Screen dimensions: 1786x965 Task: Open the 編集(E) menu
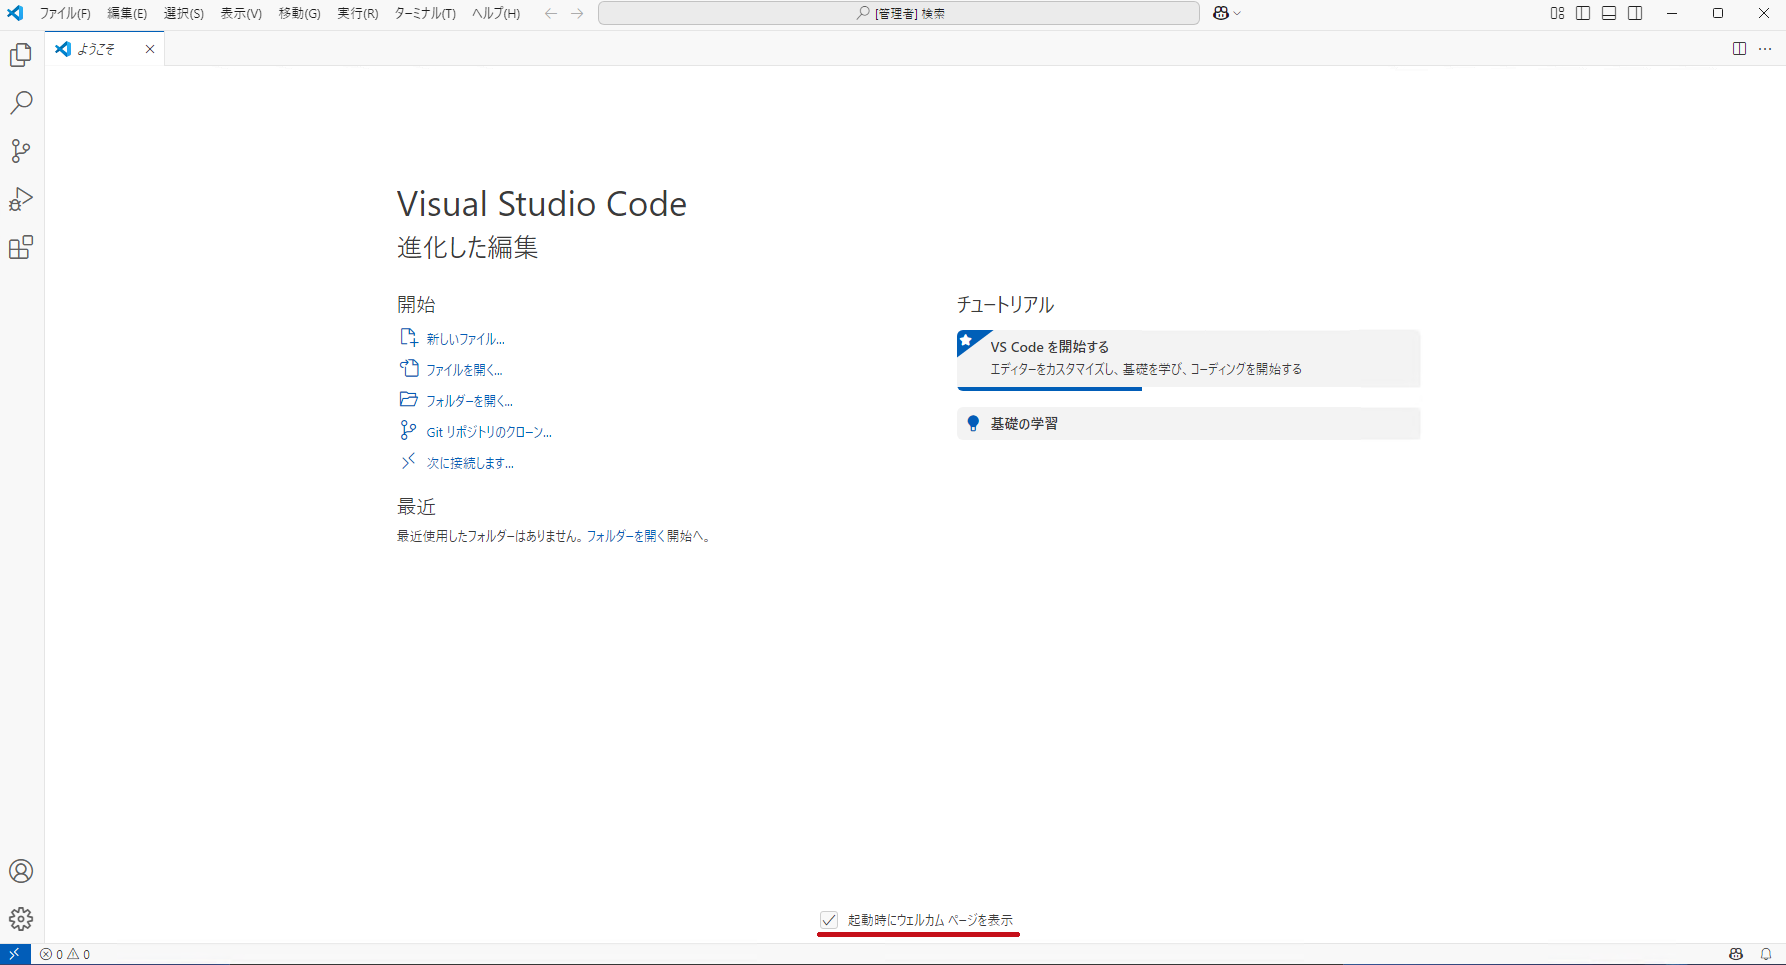[127, 13]
